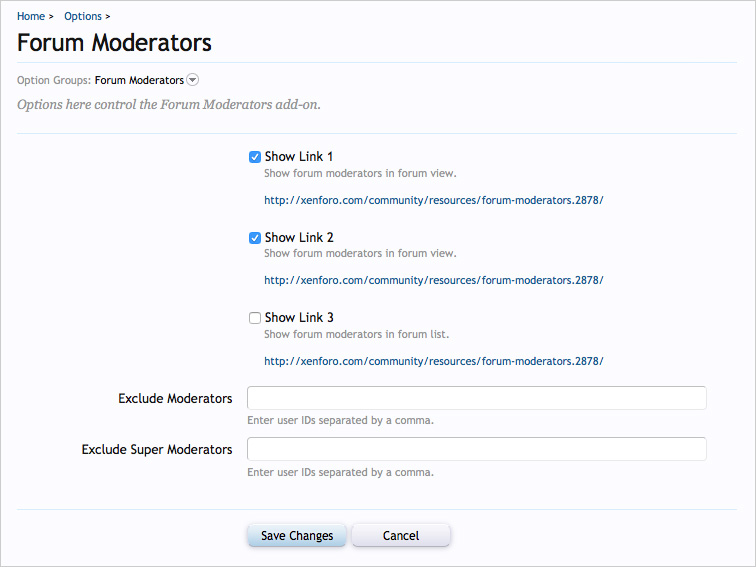Click the Forum Moderators option group name
The image size is (756, 567).
[139, 80]
